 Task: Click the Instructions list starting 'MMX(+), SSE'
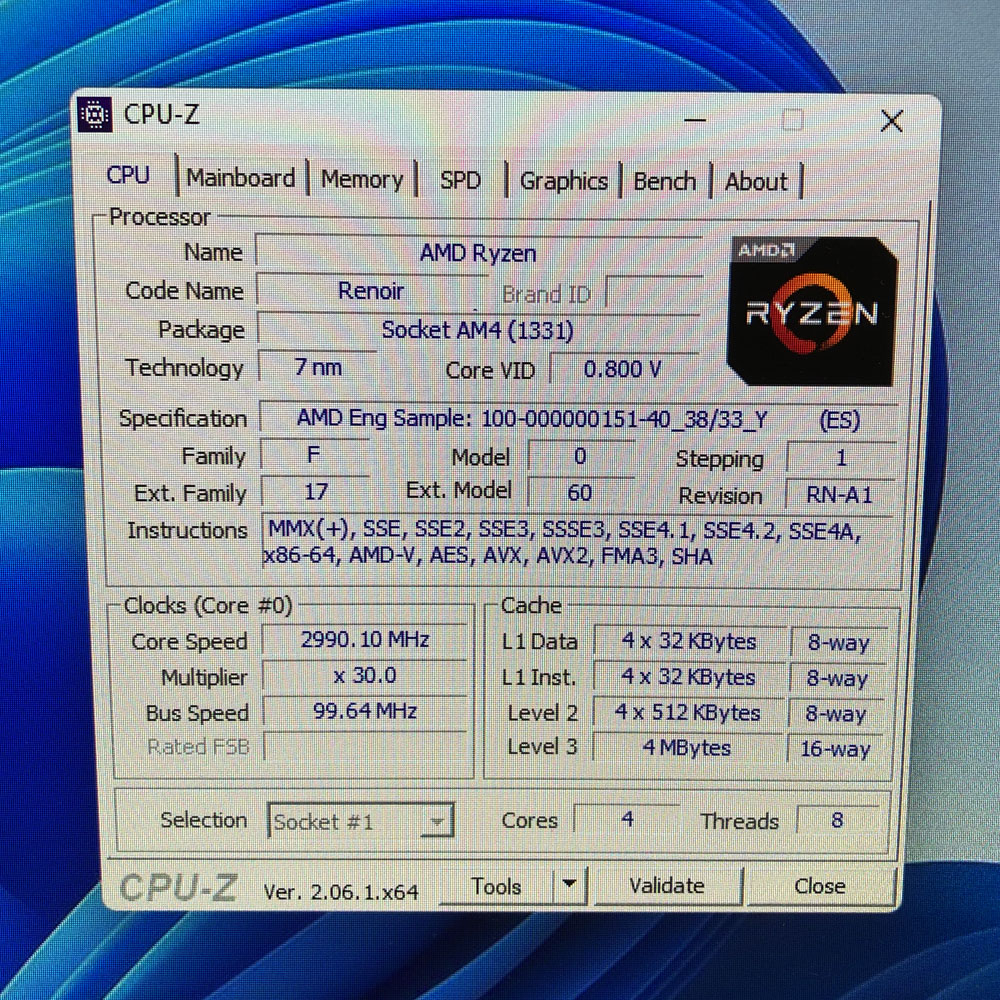578,543
